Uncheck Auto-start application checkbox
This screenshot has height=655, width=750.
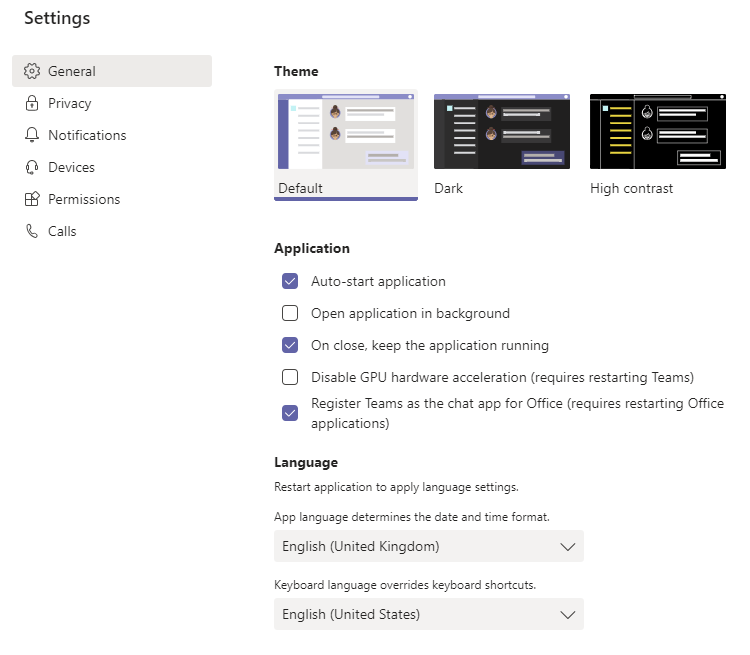click(x=290, y=281)
